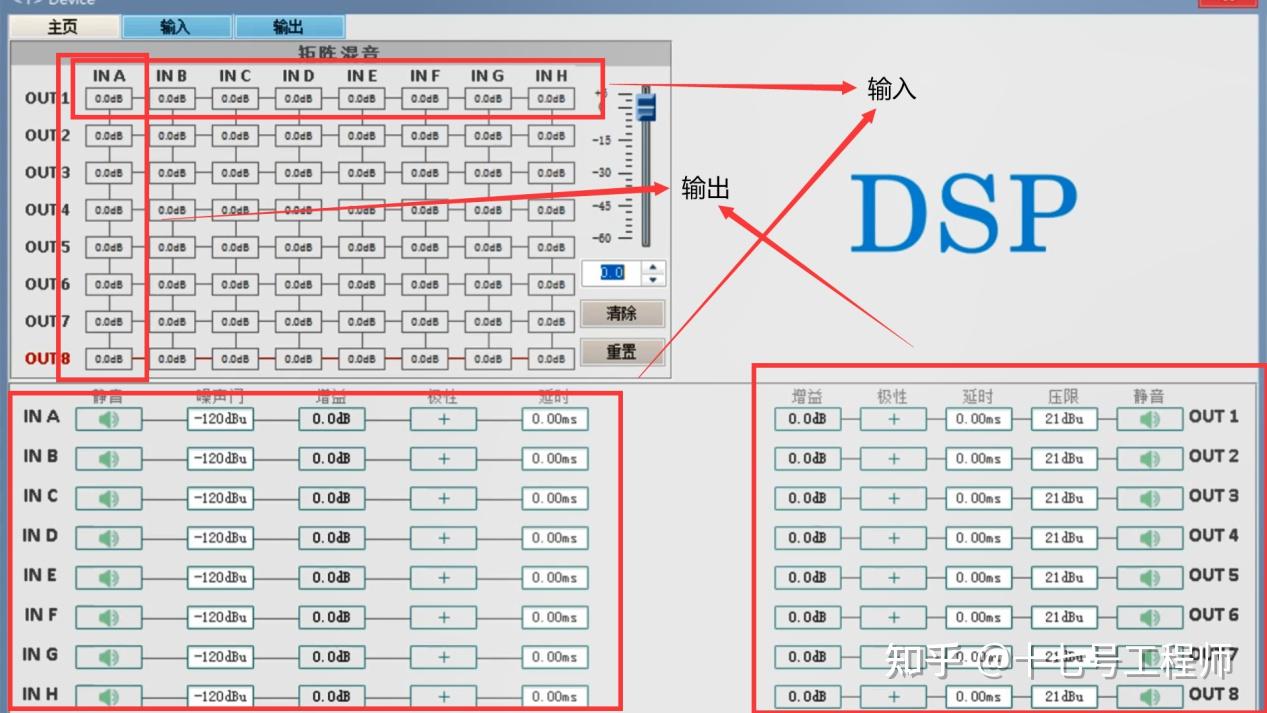Mute the OUT 8 output channel speaker icon
Screen dimensions: 1267x713
1148,696
